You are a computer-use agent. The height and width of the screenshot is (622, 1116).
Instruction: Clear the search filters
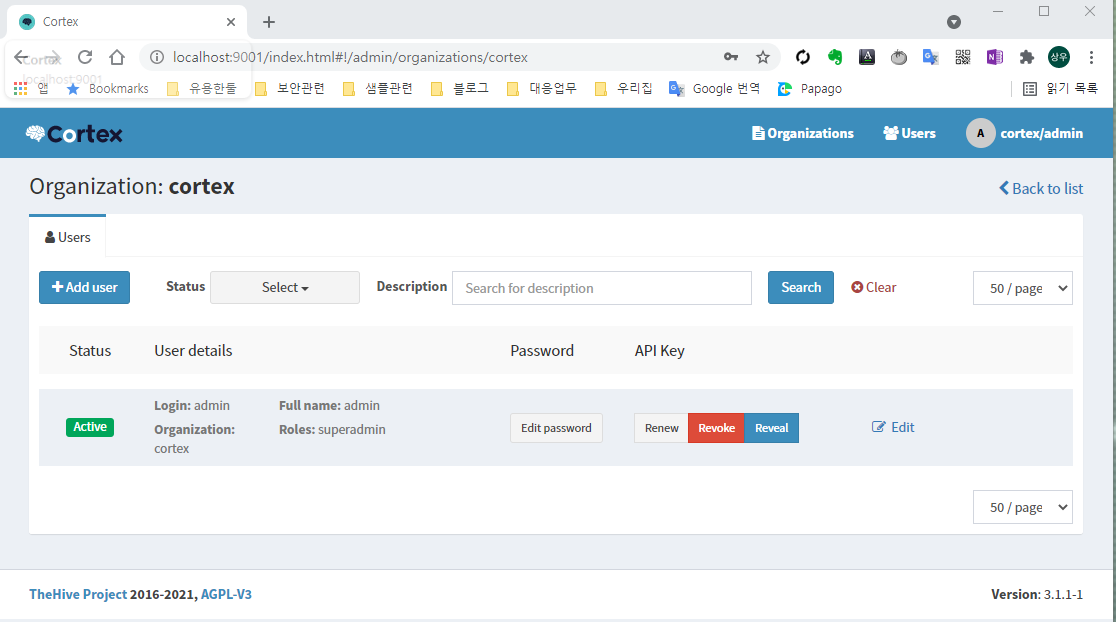point(873,288)
